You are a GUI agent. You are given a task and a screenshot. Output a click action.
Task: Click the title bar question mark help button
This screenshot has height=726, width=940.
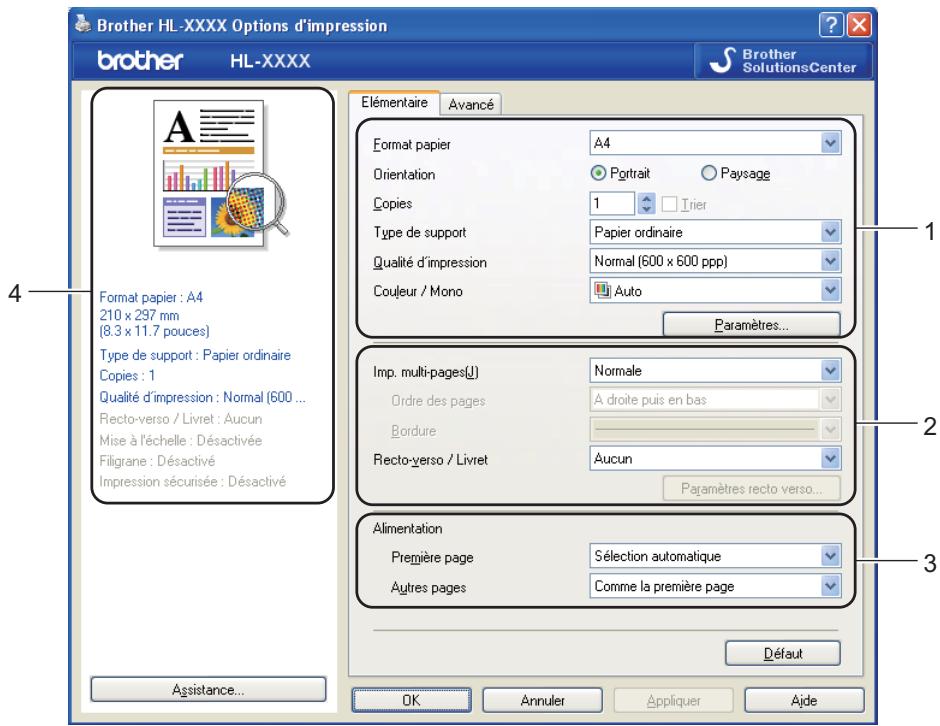point(831,25)
